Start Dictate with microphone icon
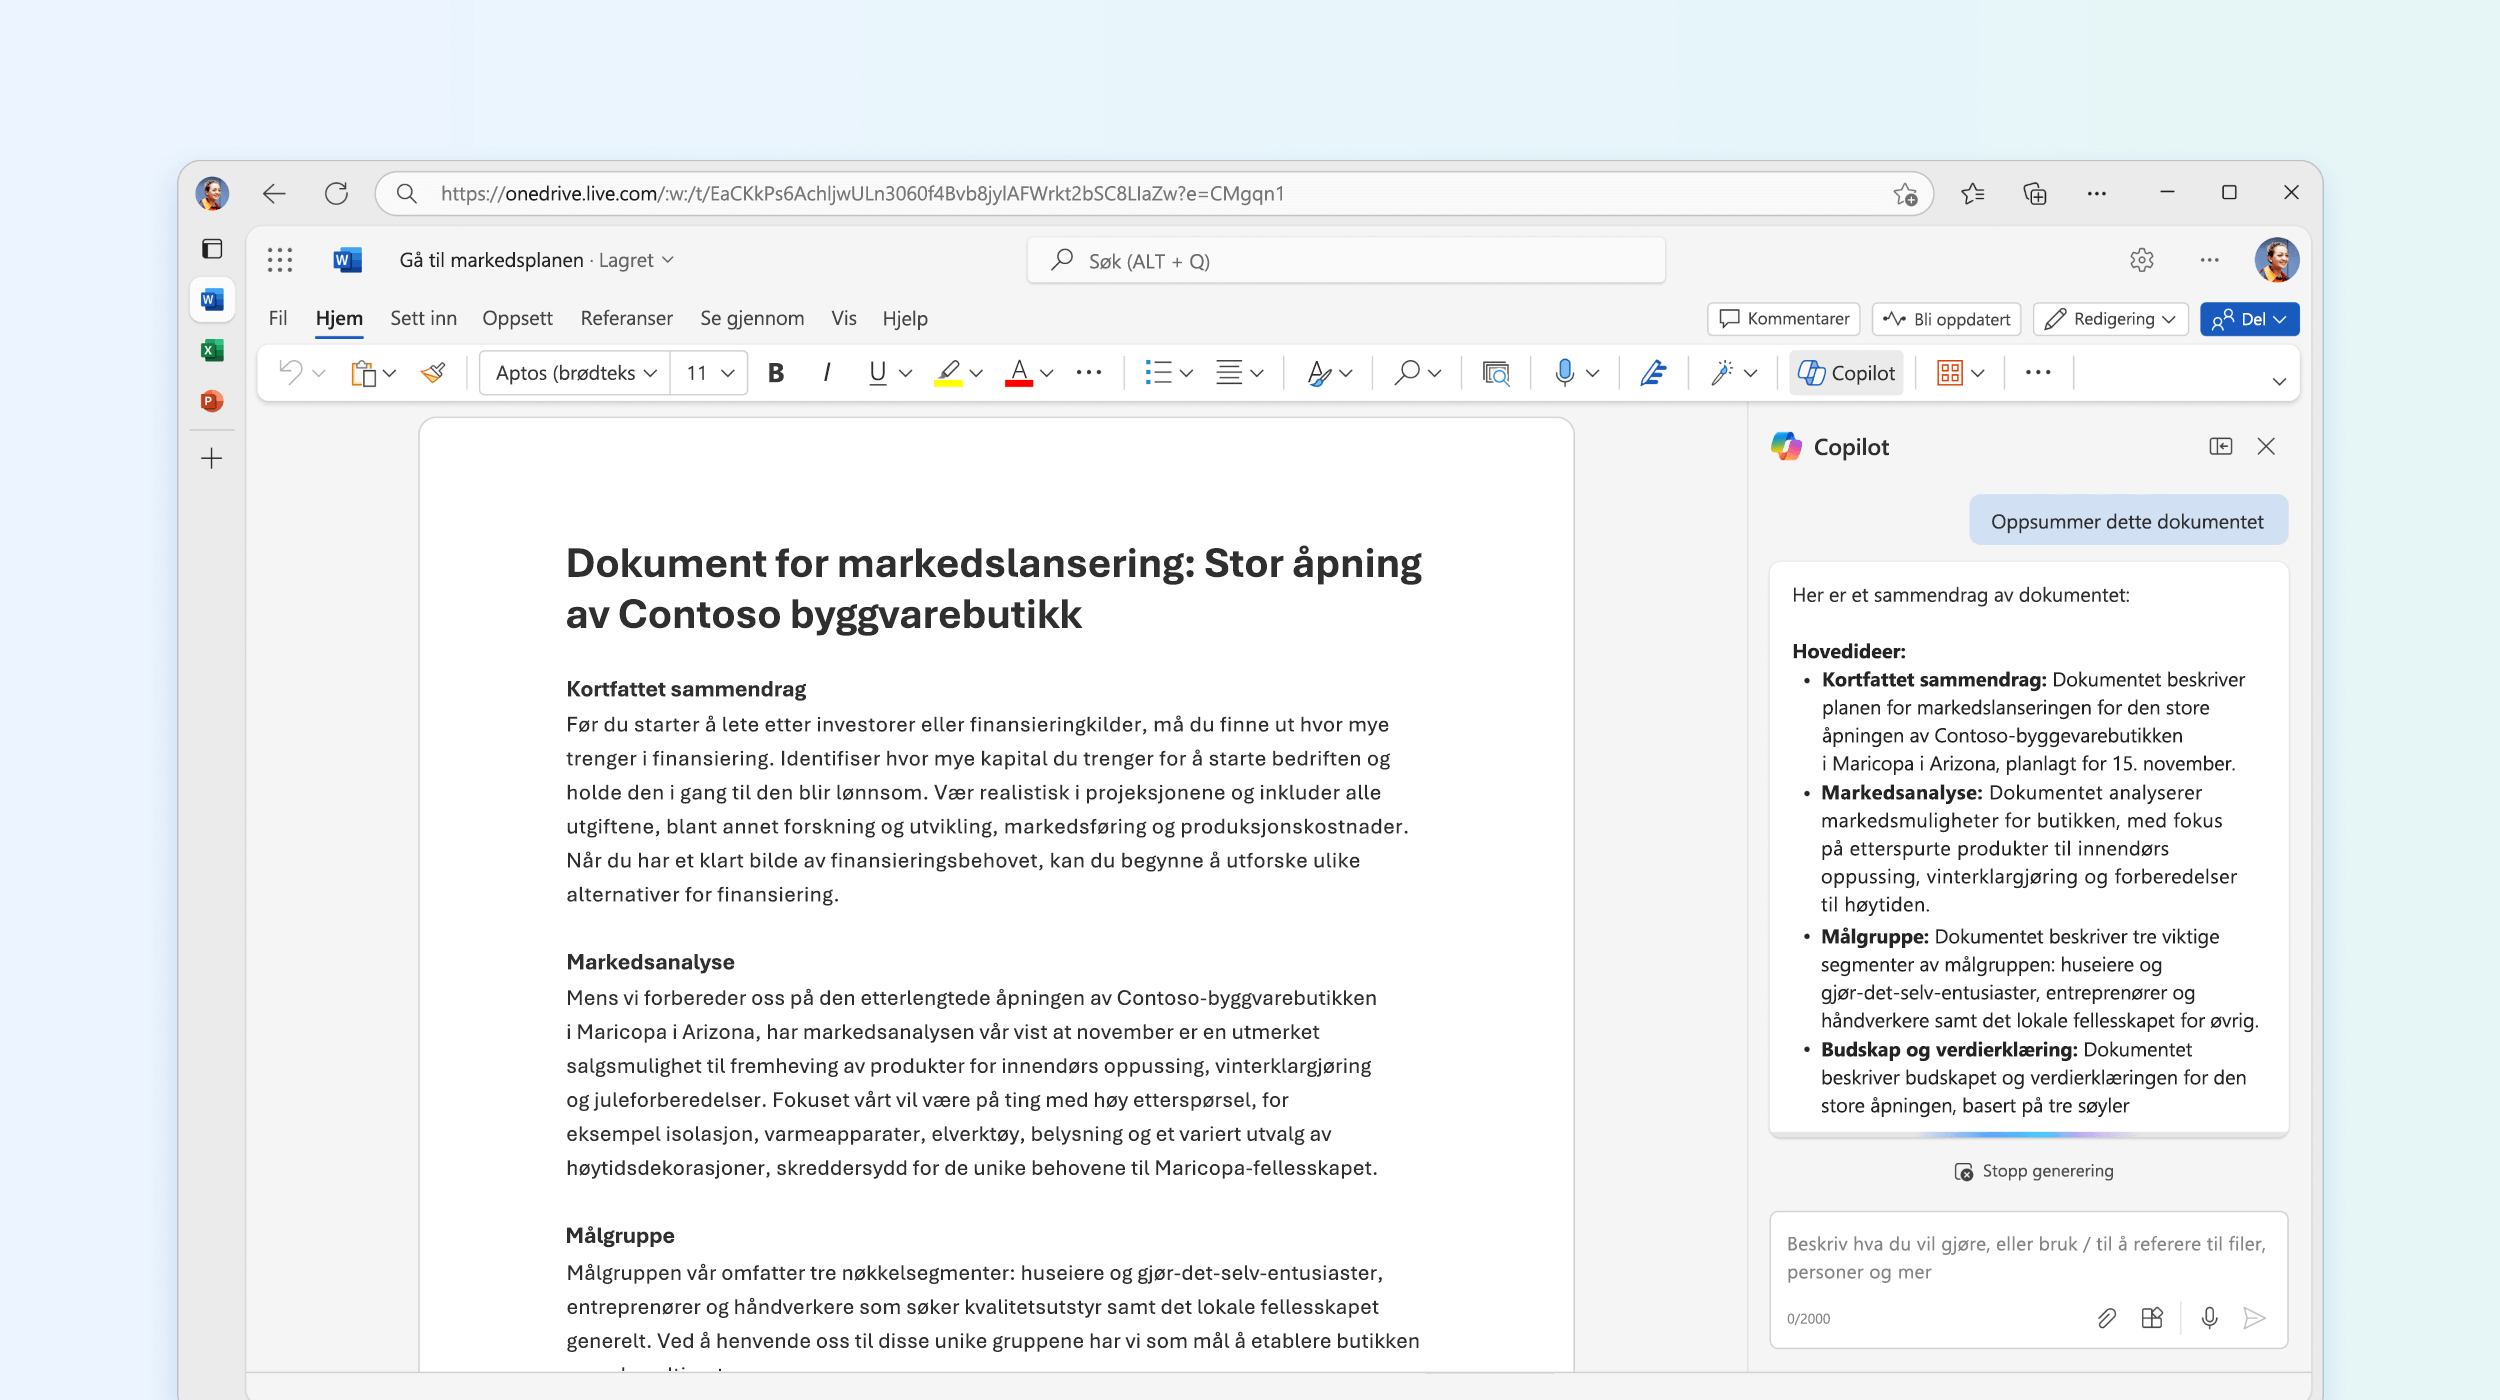Image resolution: width=2500 pixels, height=1400 pixels. coord(1565,373)
